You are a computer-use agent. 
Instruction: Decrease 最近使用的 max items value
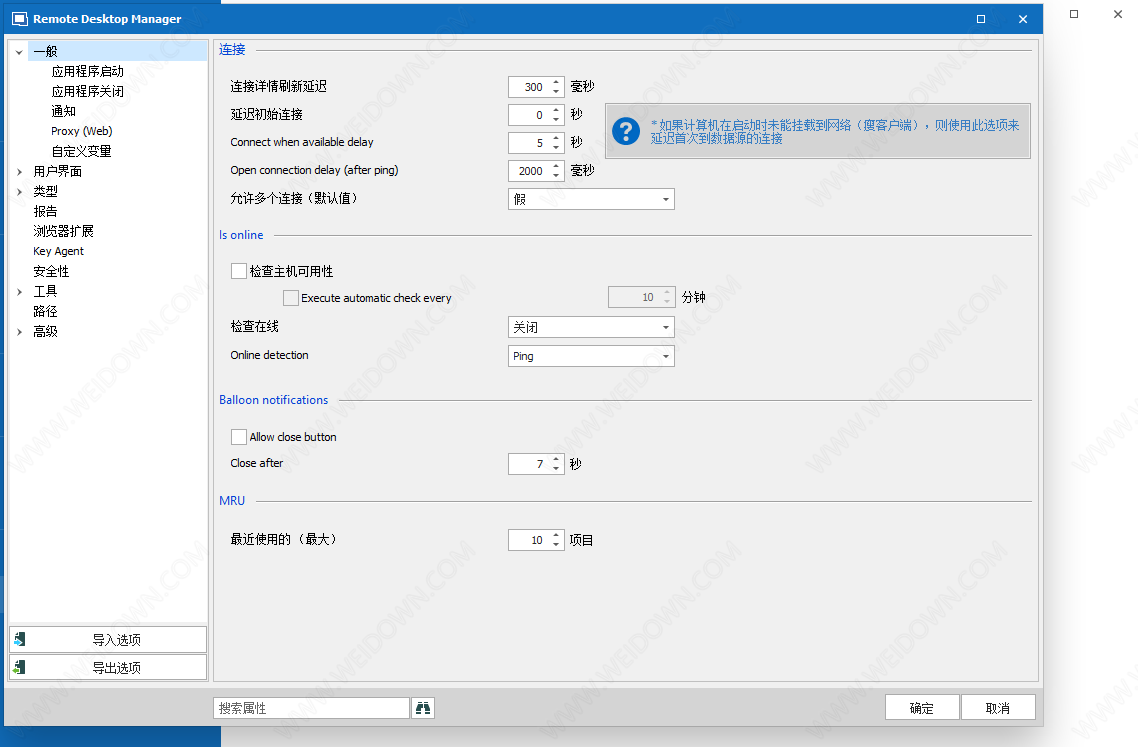[556, 544]
